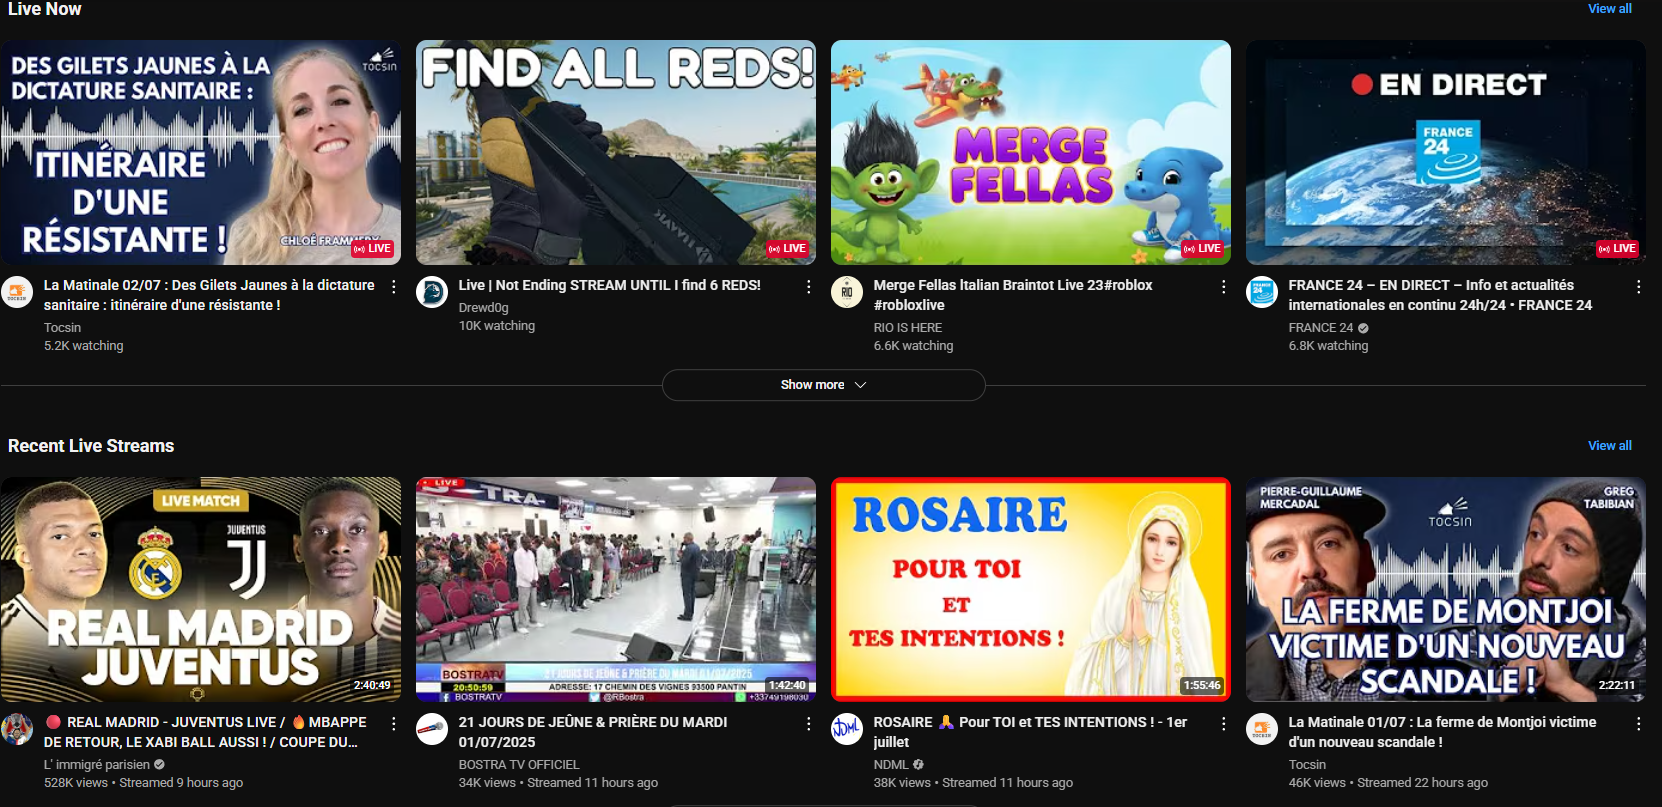Click the RIO IS HERE channel avatar
Viewport: 1662px width, 807px height.
847,292
